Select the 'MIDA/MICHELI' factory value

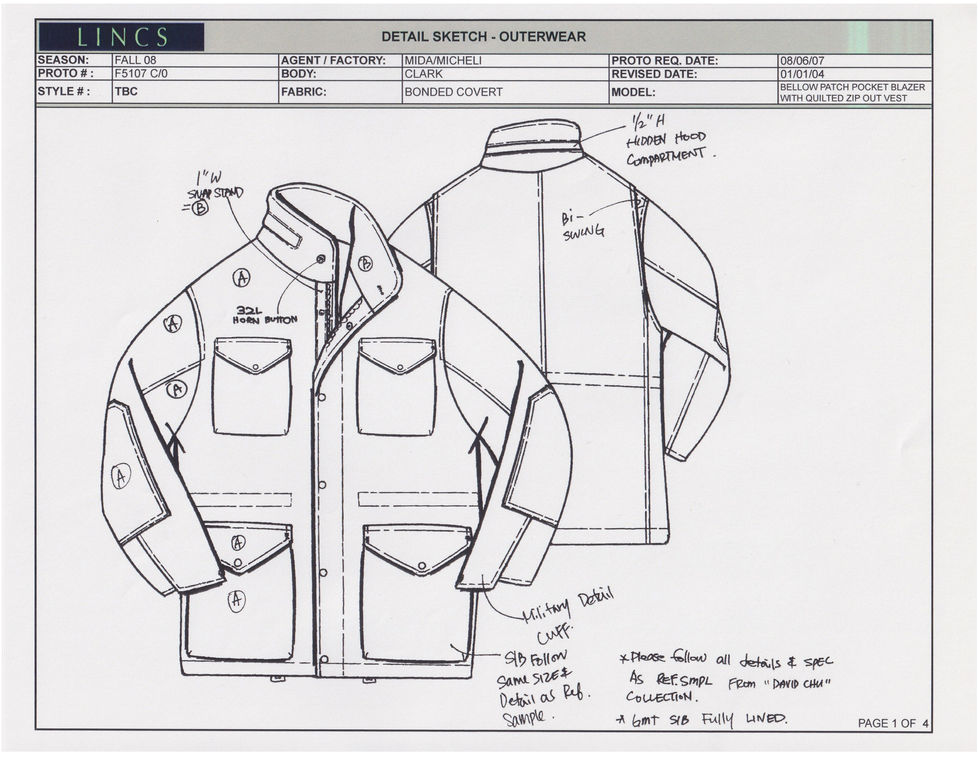pyautogui.click(x=443, y=61)
